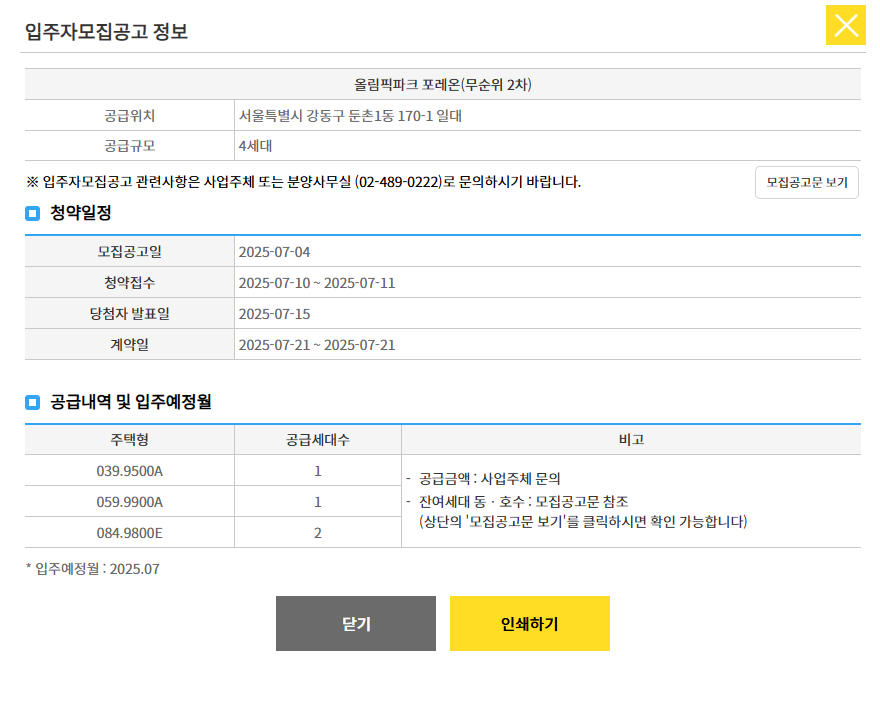
Task: Click the 청약접수 period 2025-07-10 ~ 2025-07-11
Action: click(x=317, y=283)
